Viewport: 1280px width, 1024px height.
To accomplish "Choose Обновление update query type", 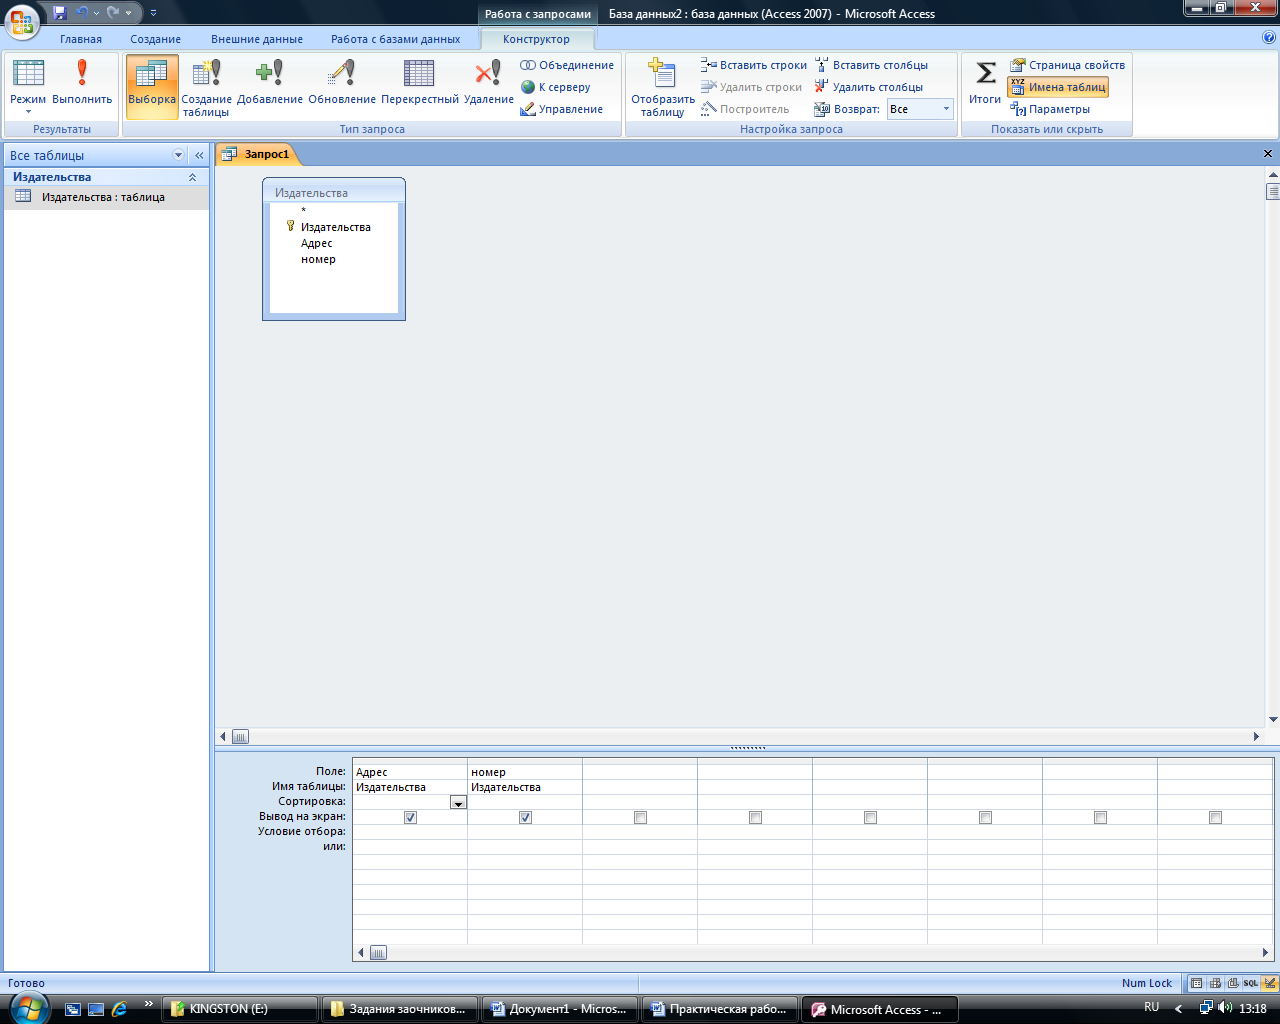I will click(x=342, y=86).
